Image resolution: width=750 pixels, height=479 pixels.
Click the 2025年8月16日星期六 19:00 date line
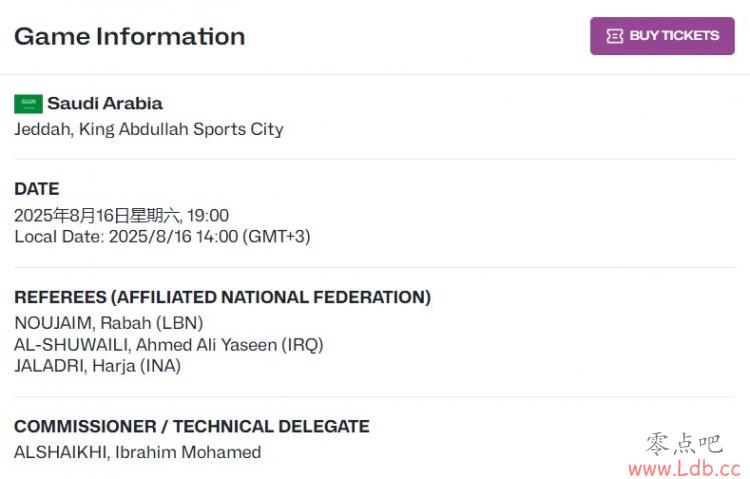point(121,215)
